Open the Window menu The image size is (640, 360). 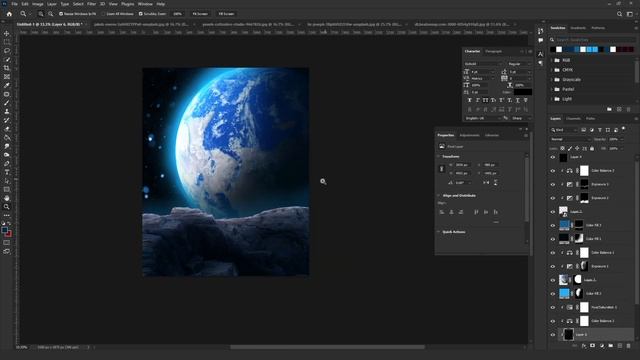coord(145,4)
